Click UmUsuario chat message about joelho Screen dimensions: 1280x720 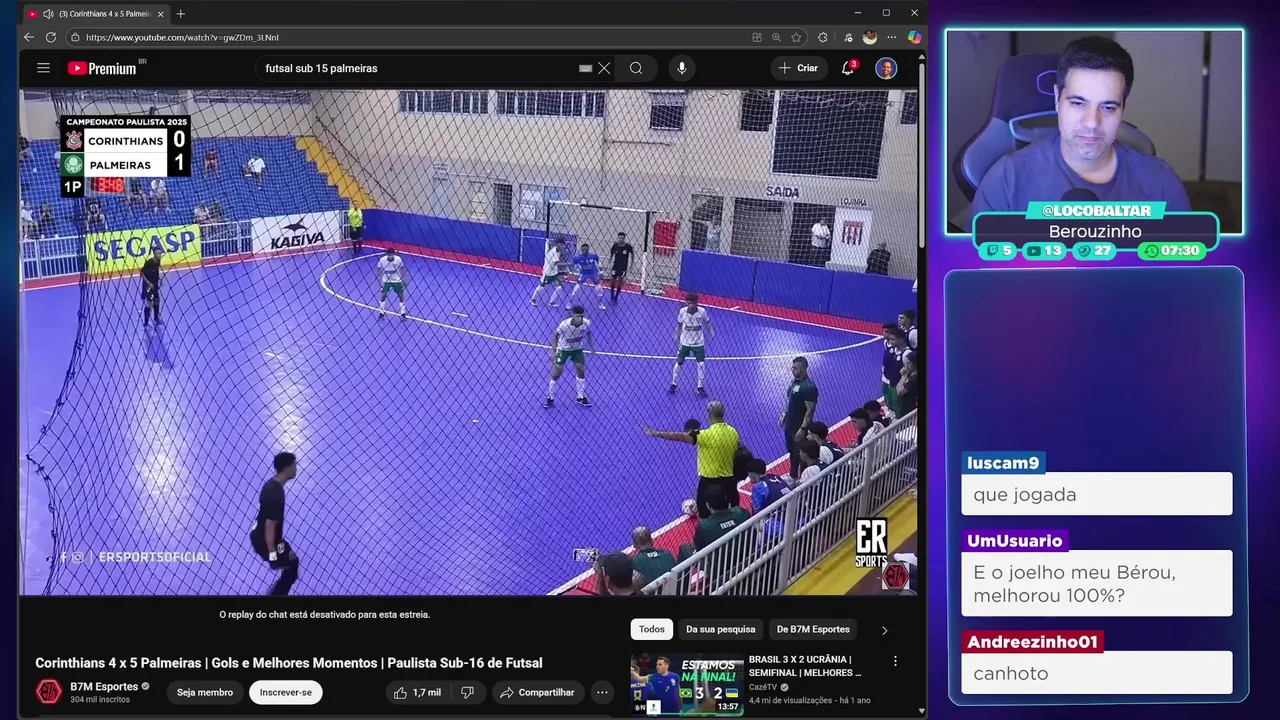1097,583
